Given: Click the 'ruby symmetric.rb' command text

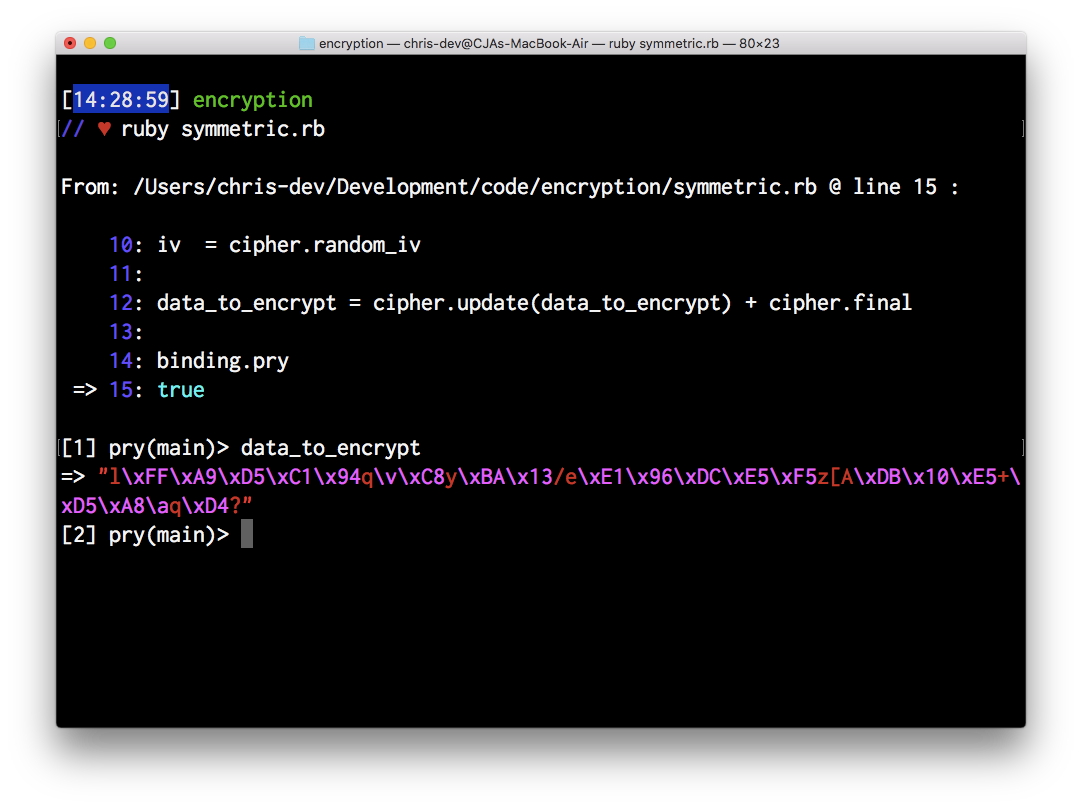Looking at the screenshot, I should (223, 129).
